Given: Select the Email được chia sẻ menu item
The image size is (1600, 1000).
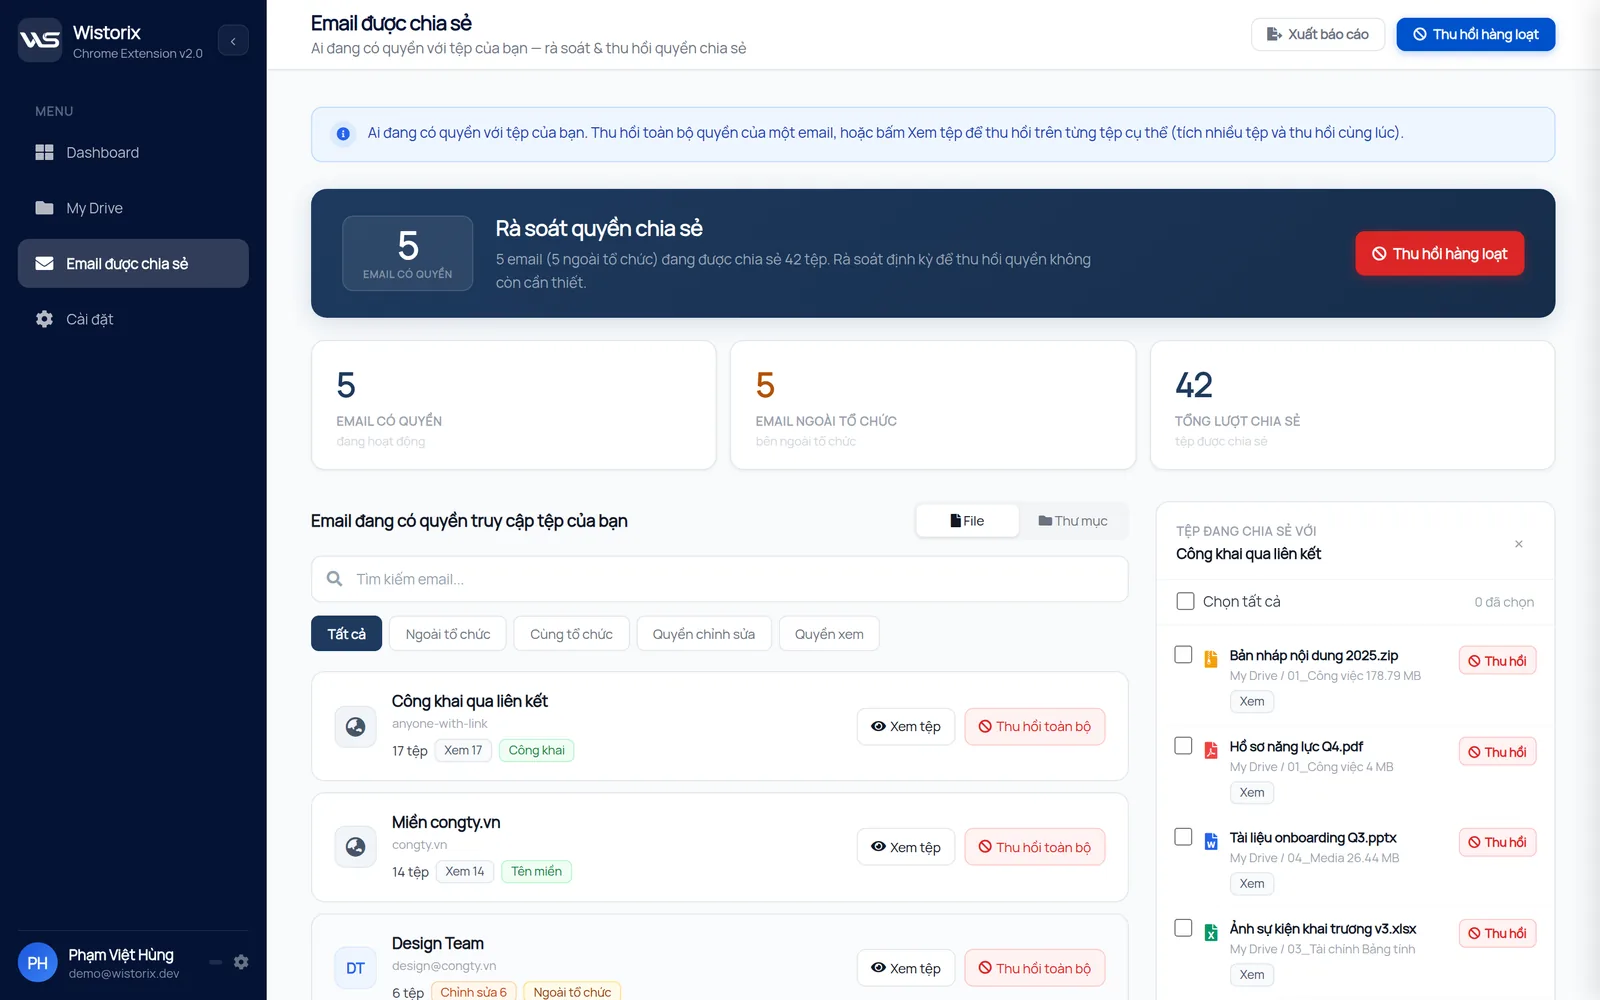Looking at the screenshot, I should click(133, 264).
